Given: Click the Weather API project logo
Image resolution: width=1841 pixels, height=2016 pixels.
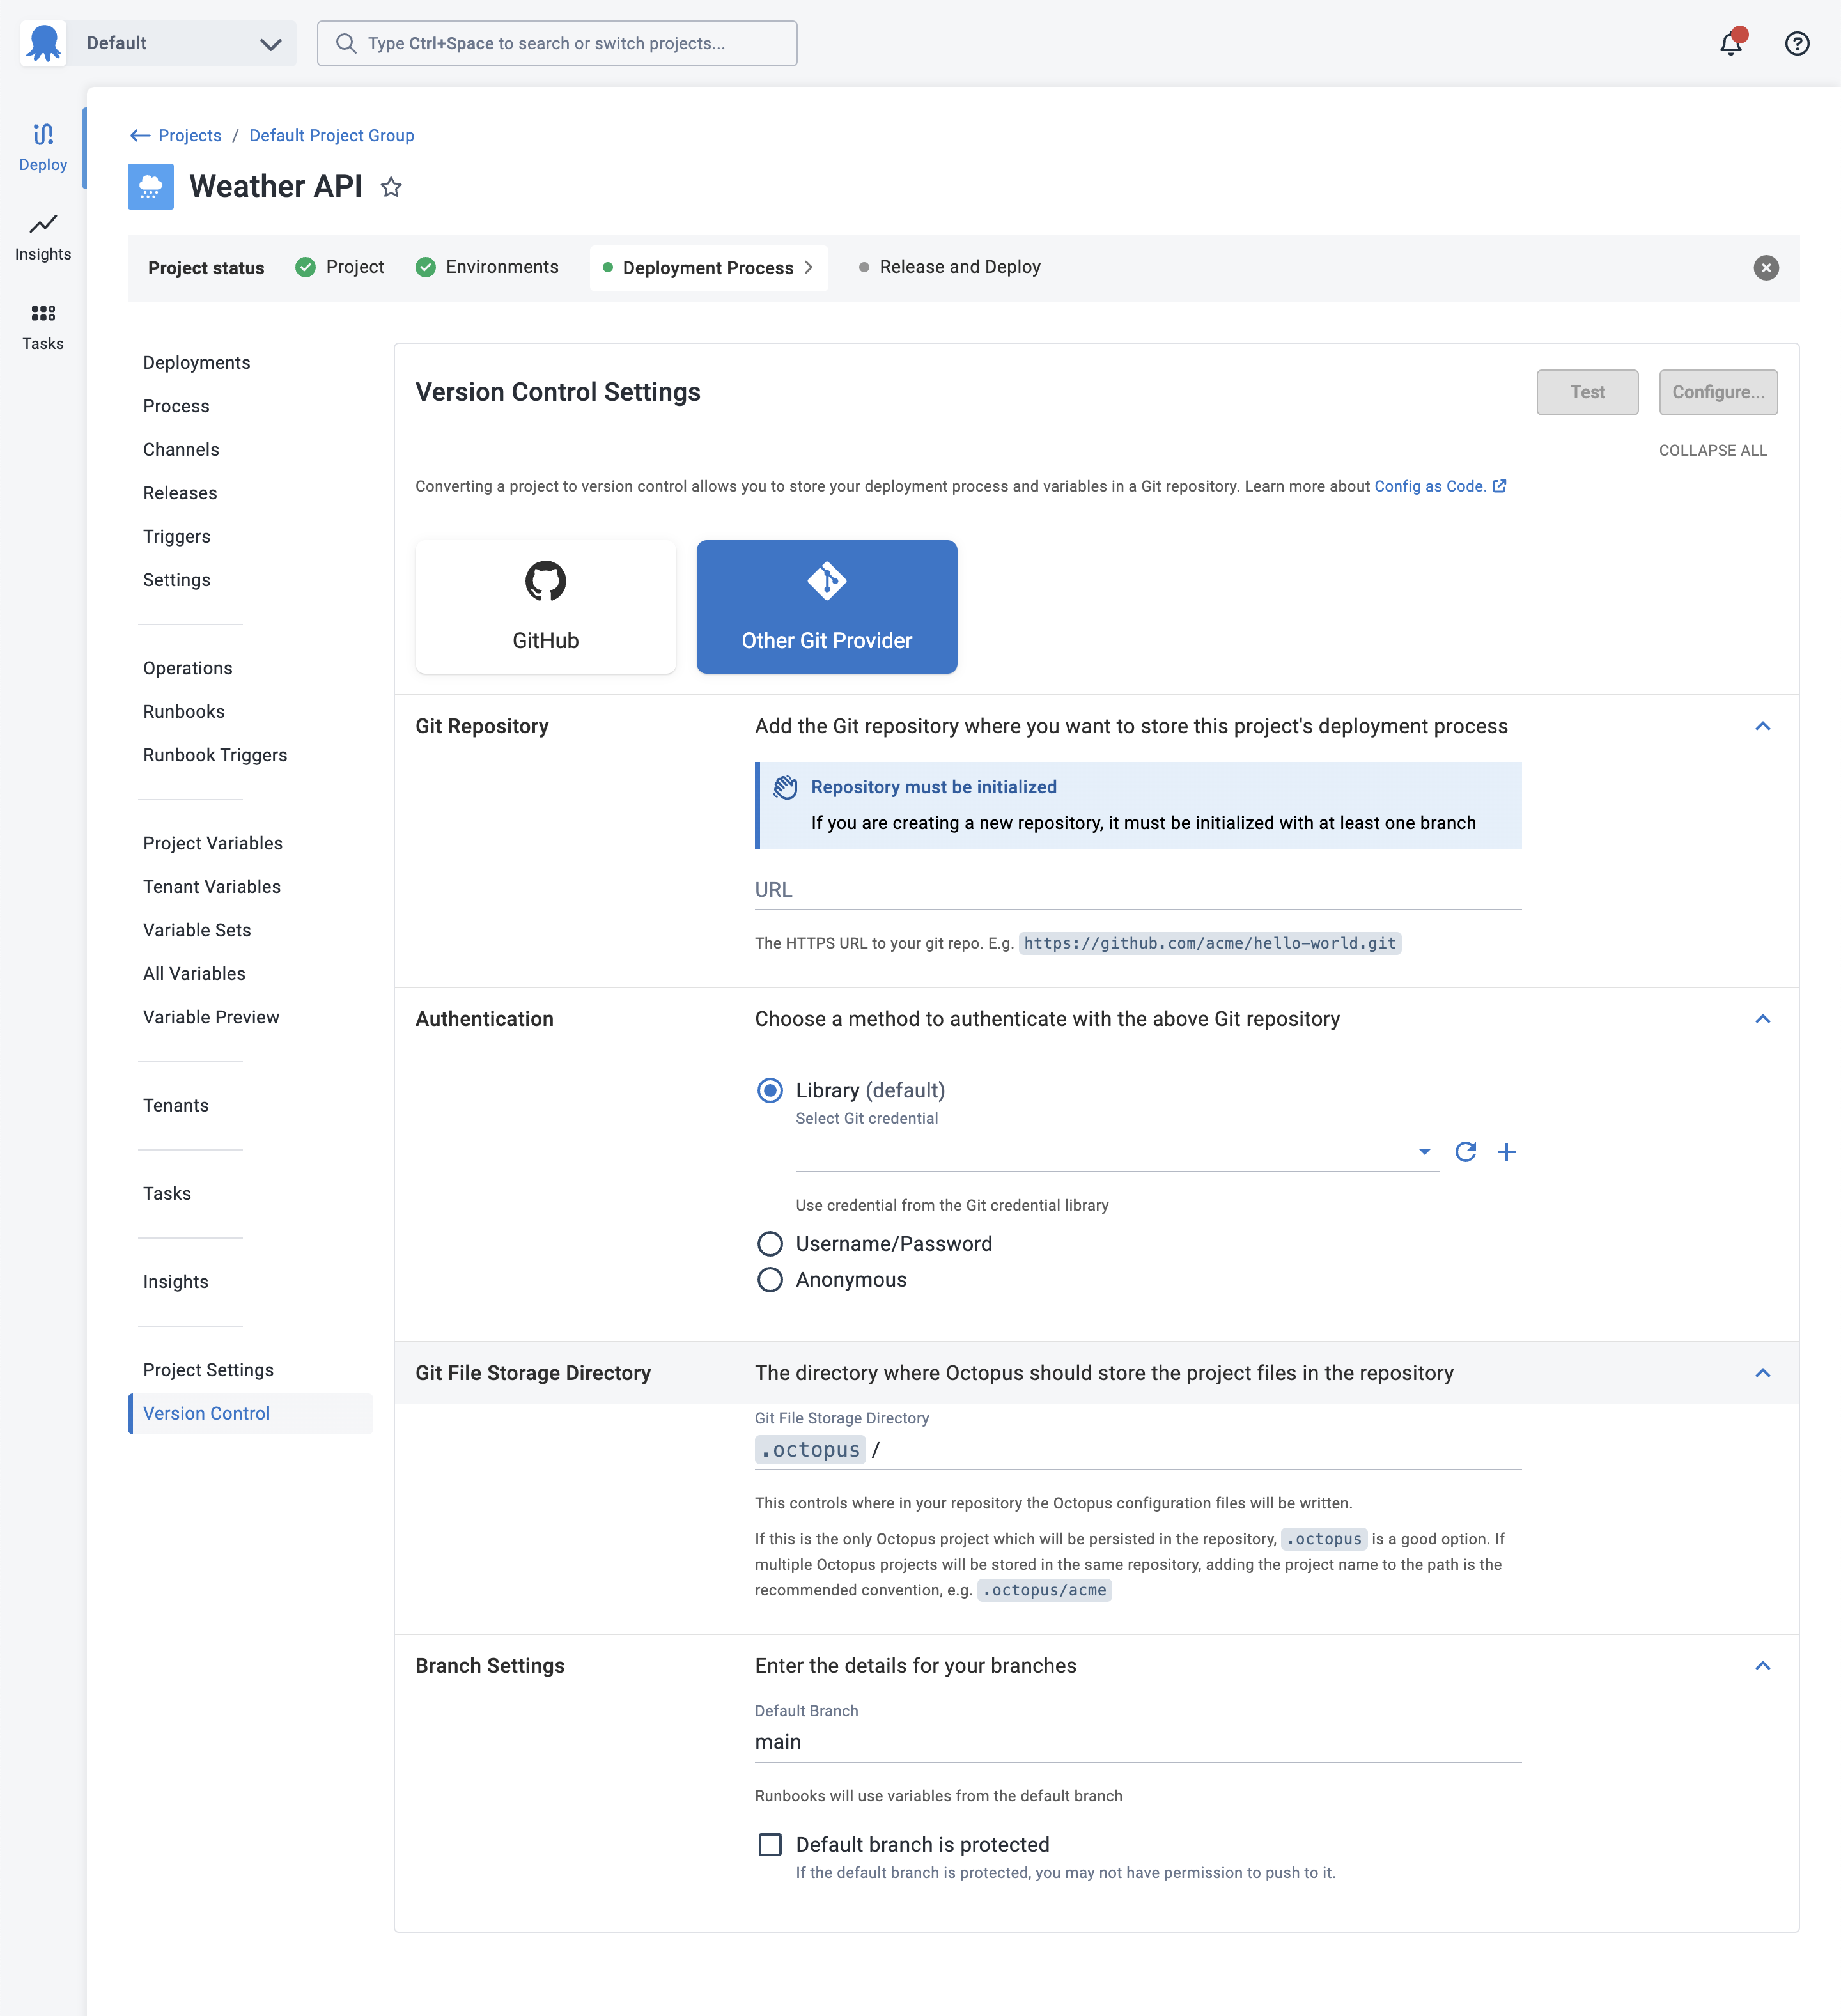Looking at the screenshot, I should pyautogui.click(x=151, y=187).
